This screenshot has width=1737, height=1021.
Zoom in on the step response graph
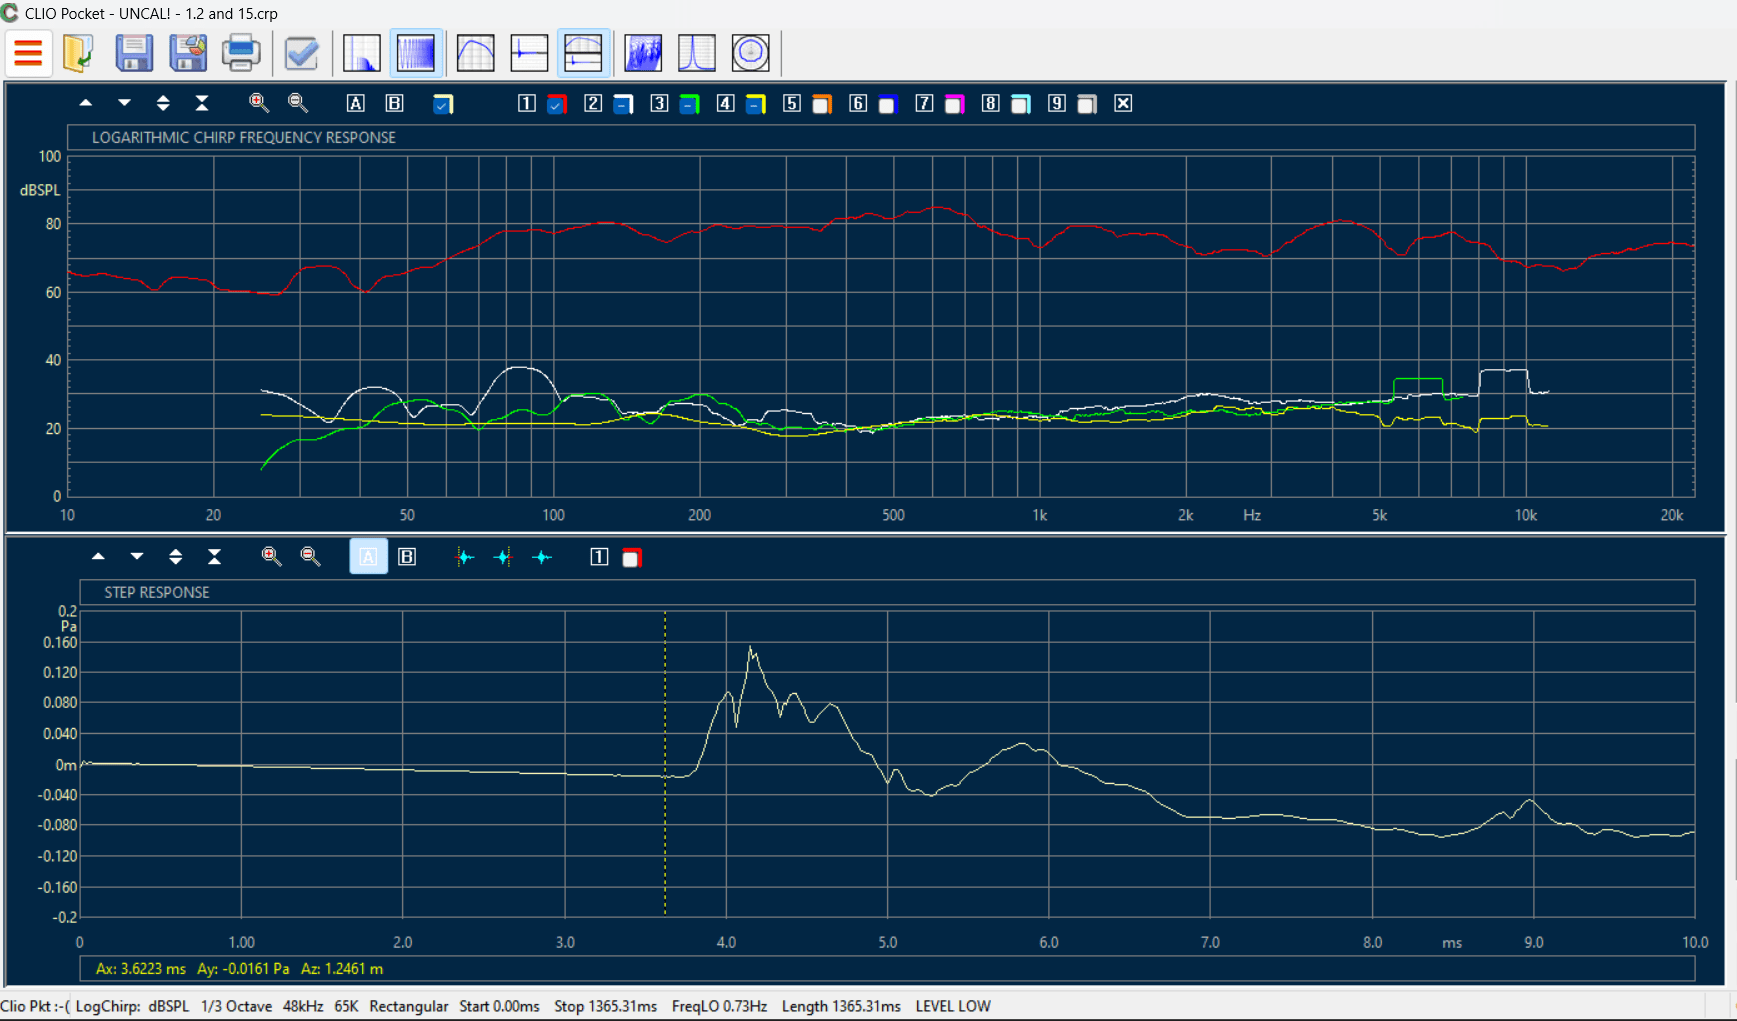[x=271, y=557]
